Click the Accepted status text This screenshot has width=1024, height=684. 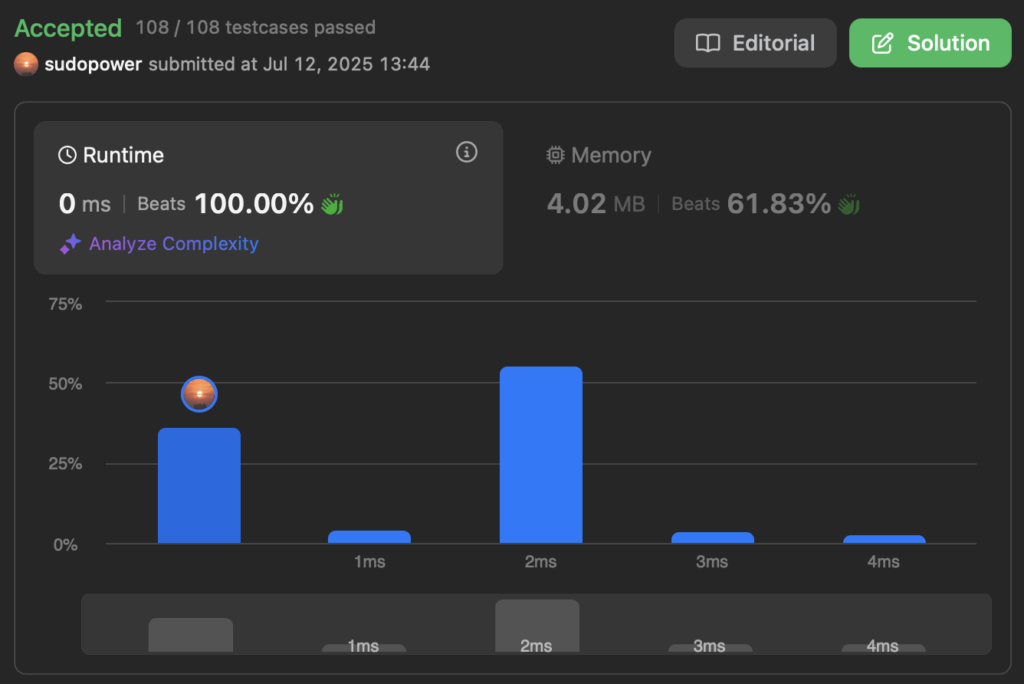pyautogui.click(x=68, y=28)
